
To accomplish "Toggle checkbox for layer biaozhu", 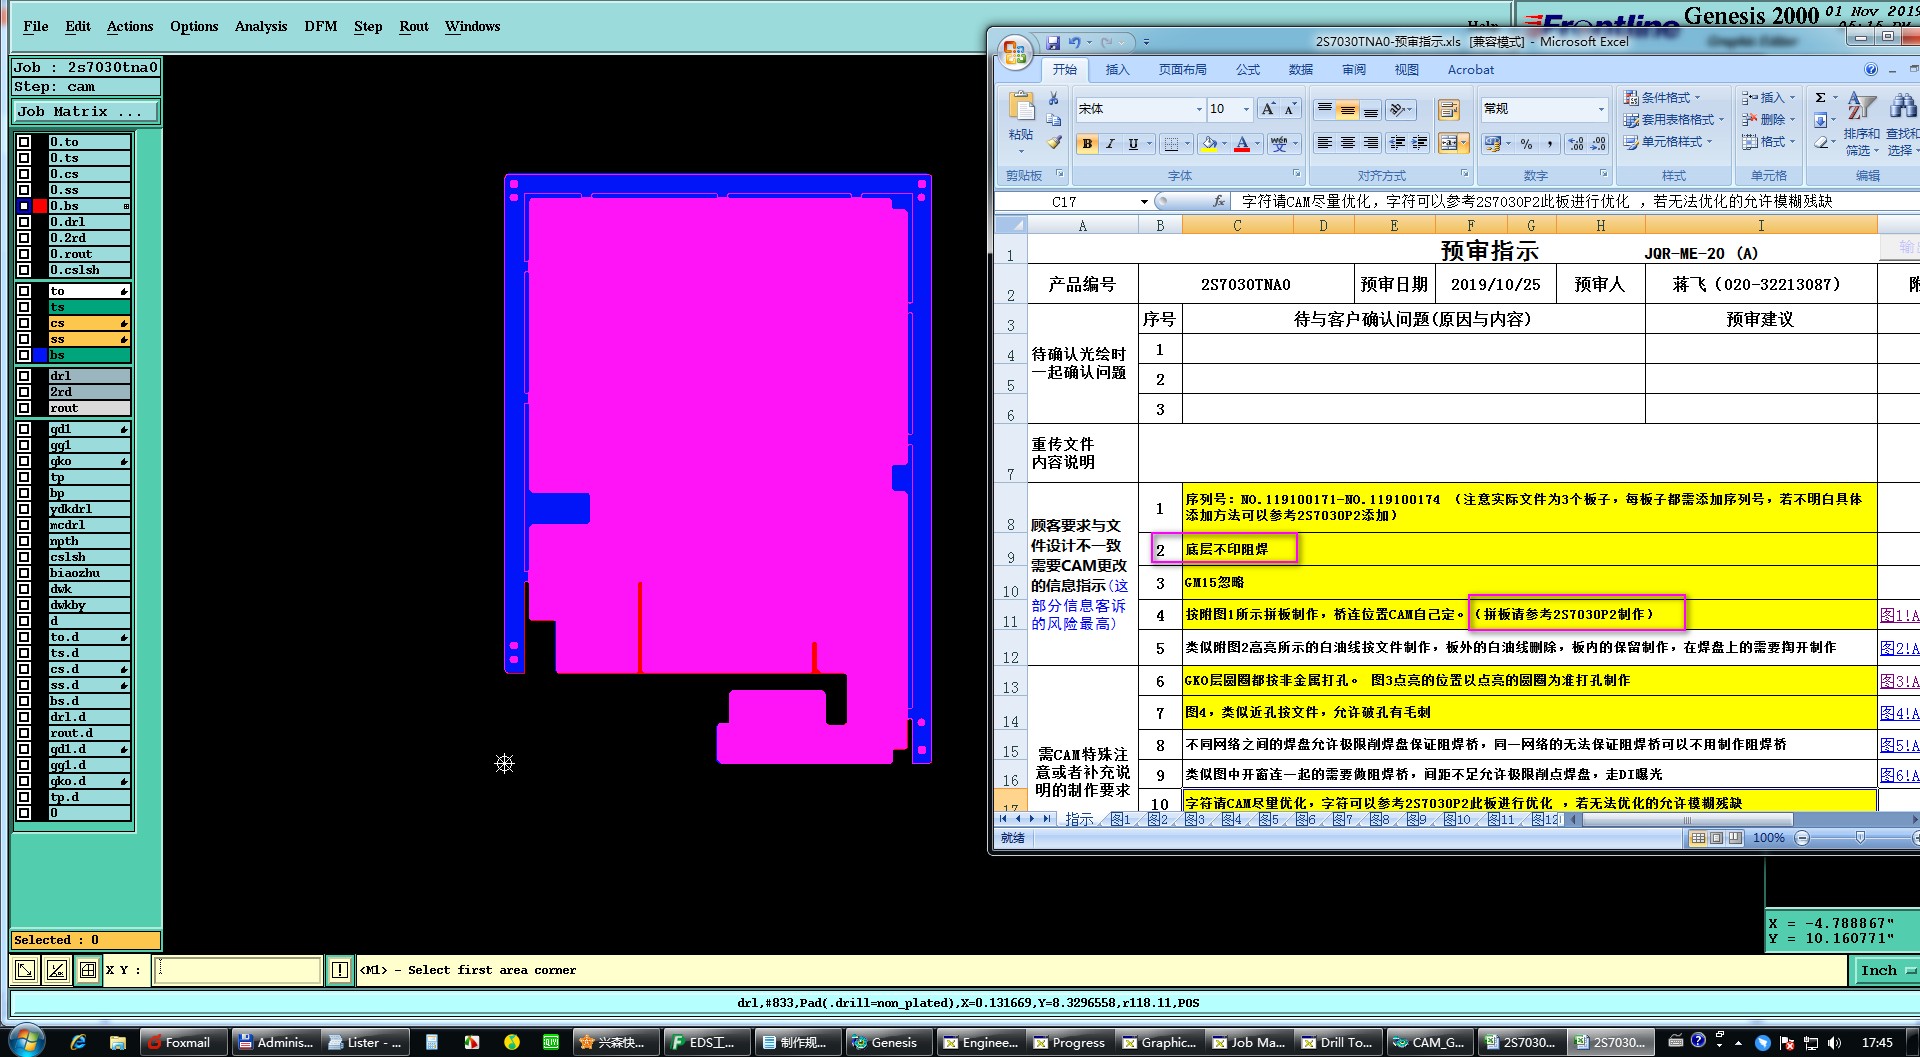I will coord(24,573).
